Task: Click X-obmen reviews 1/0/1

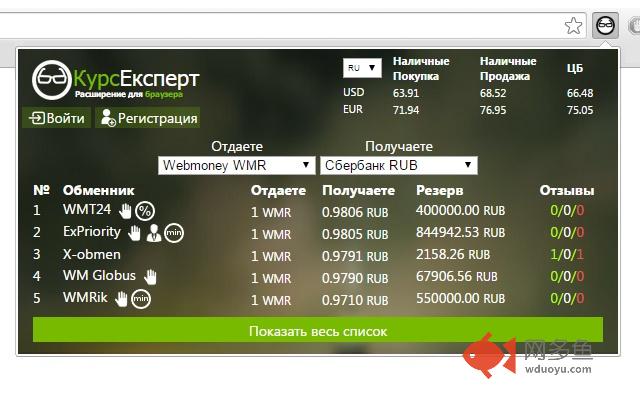Action: point(567,254)
